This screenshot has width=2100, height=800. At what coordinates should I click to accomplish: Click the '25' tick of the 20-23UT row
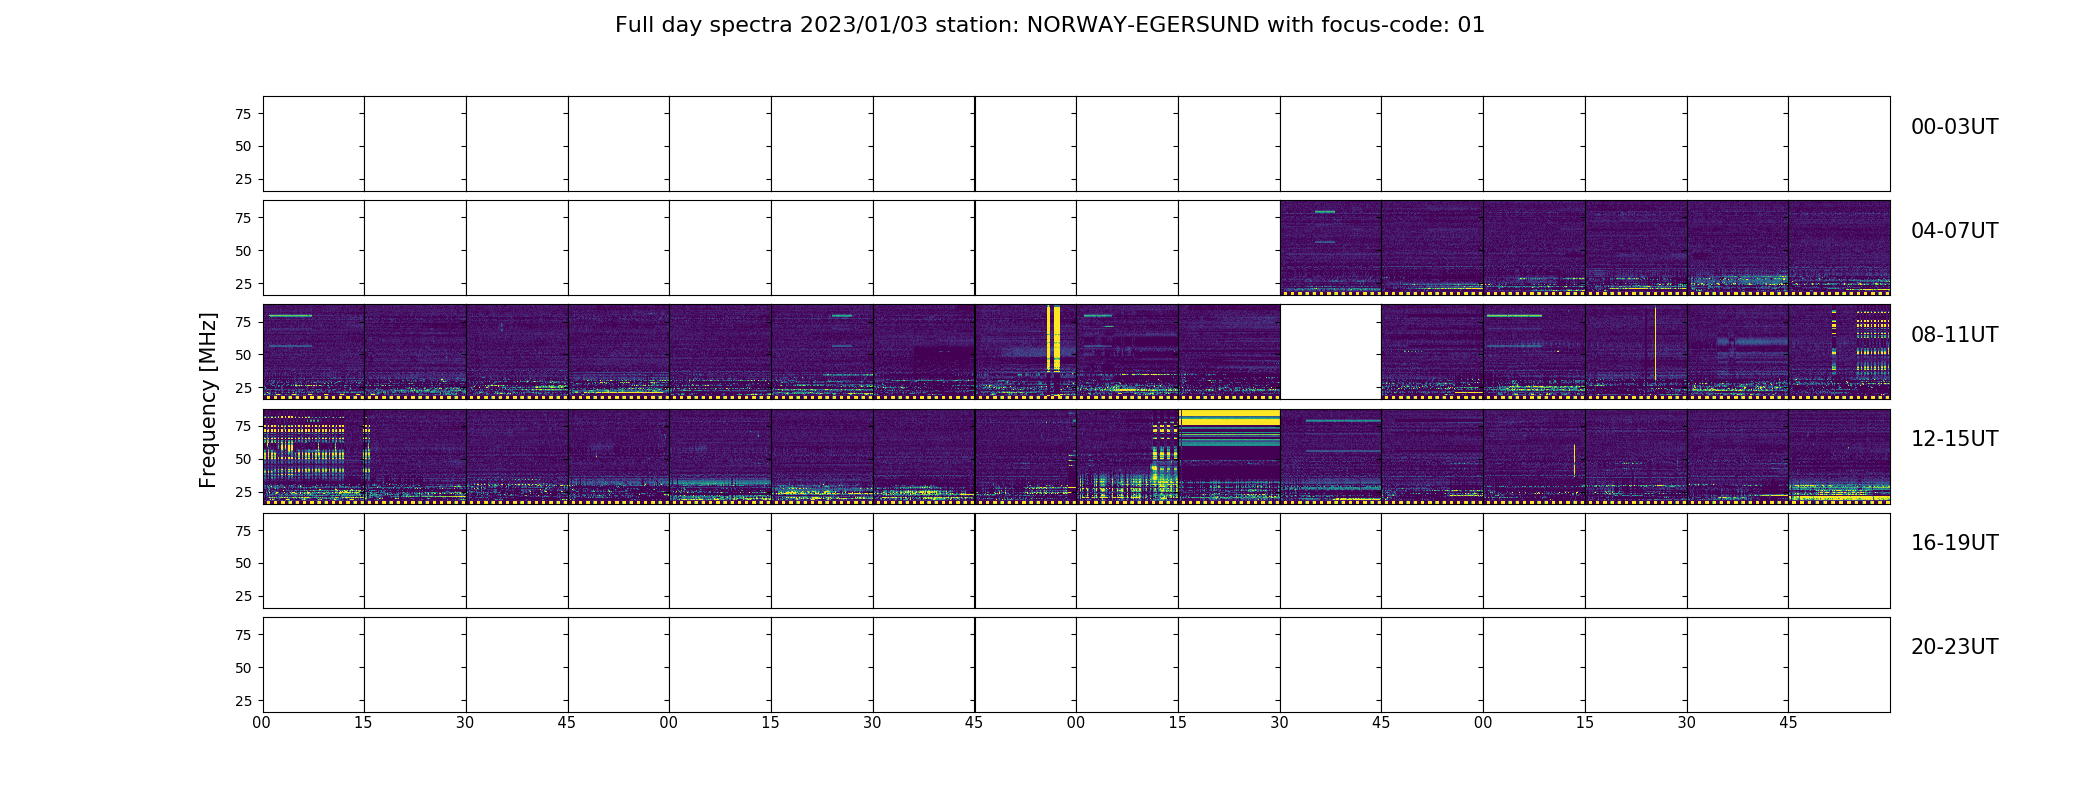[243, 701]
